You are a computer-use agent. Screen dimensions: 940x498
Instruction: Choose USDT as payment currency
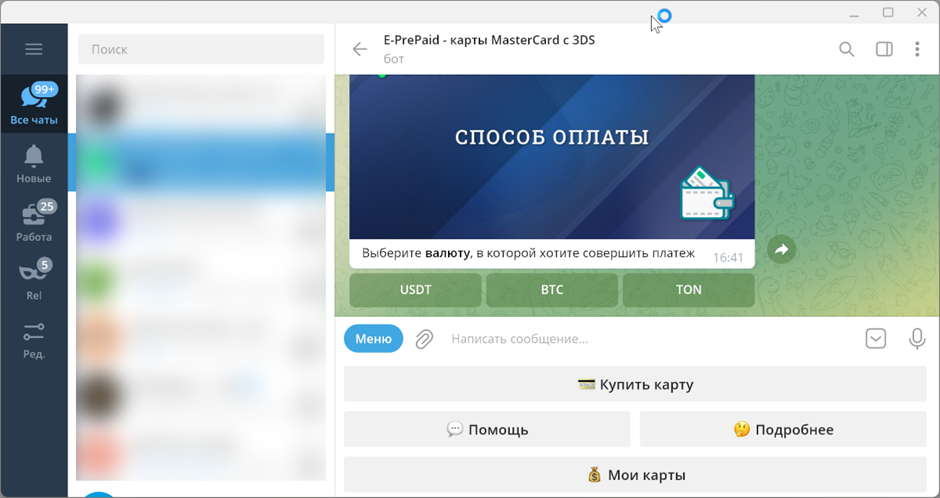[415, 290]
